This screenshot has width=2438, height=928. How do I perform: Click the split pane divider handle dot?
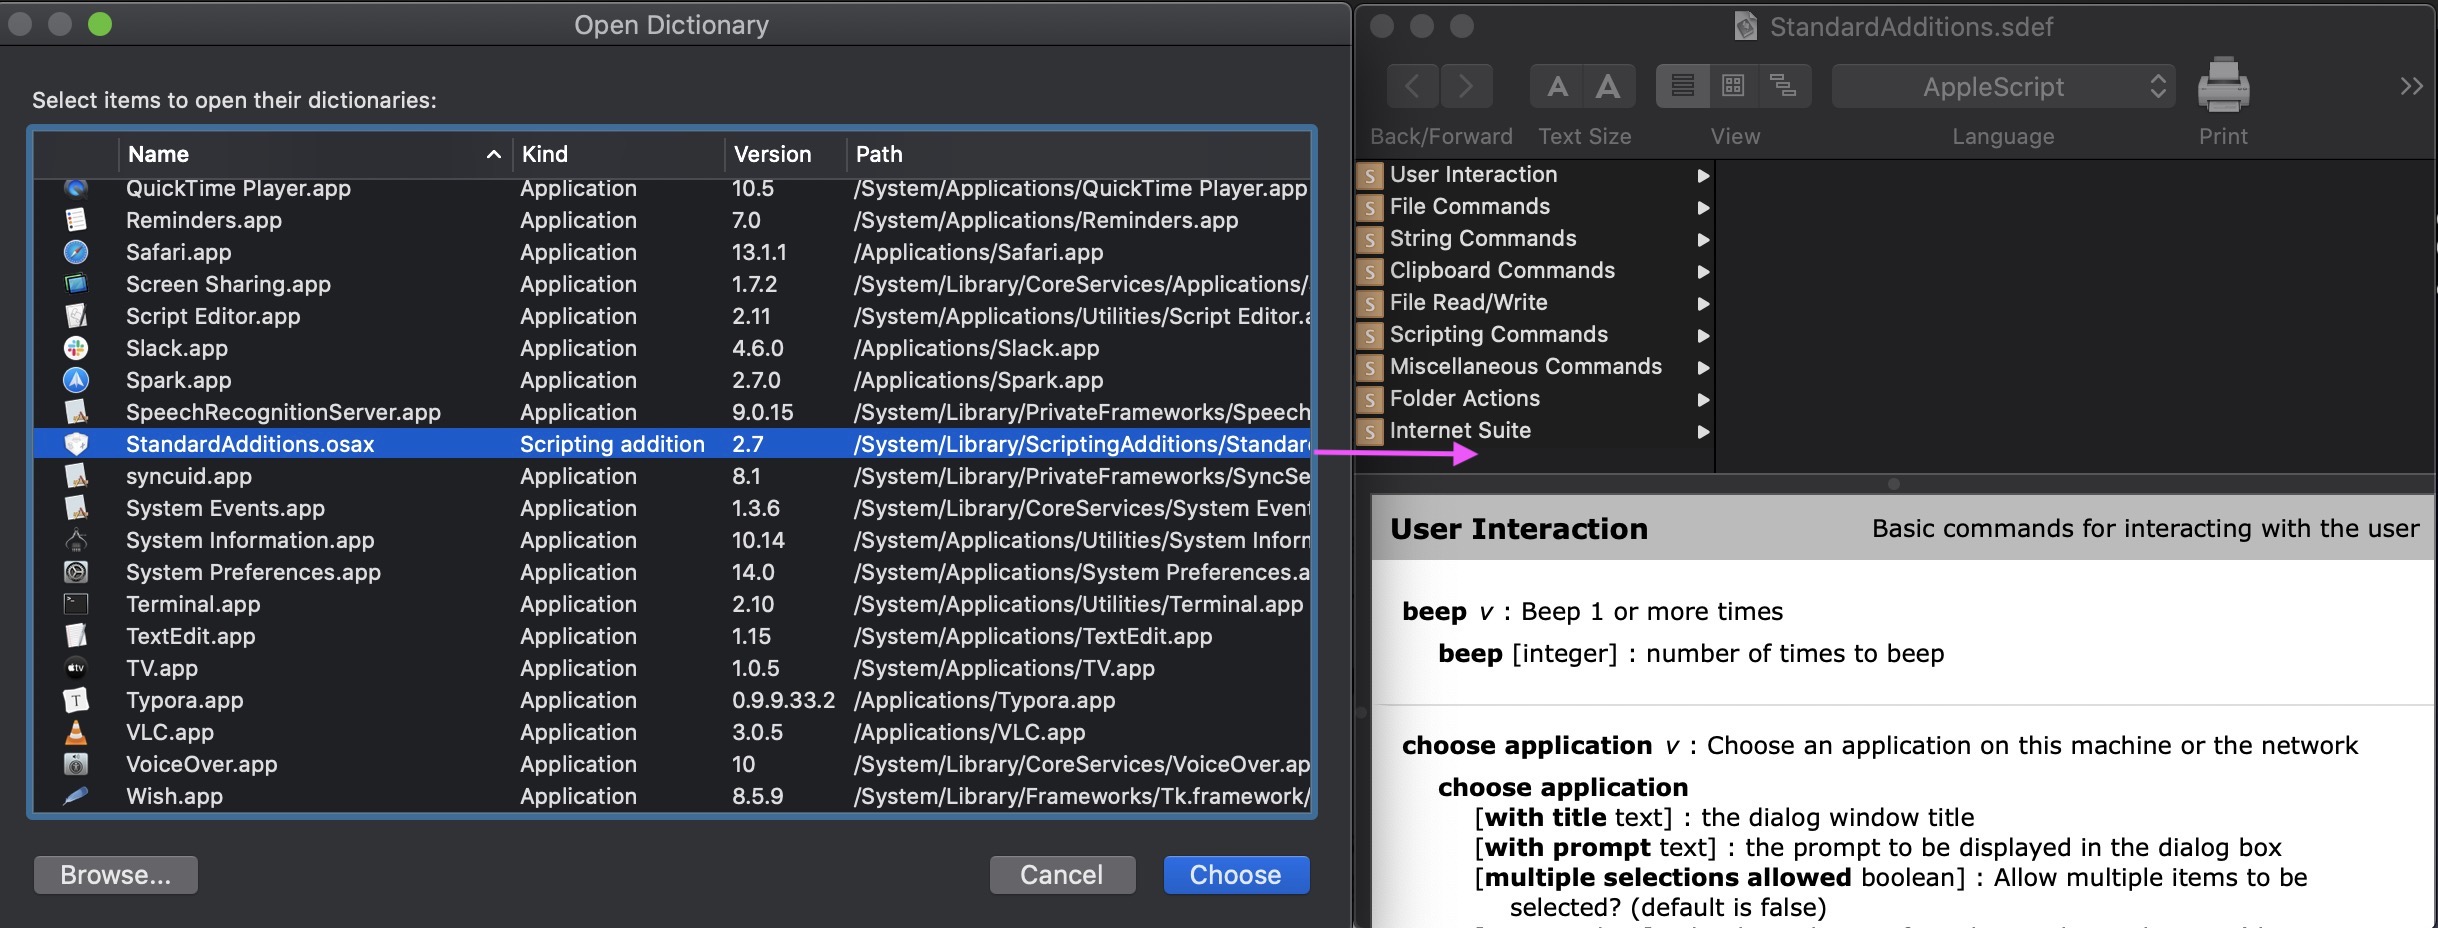point(1893,484)
